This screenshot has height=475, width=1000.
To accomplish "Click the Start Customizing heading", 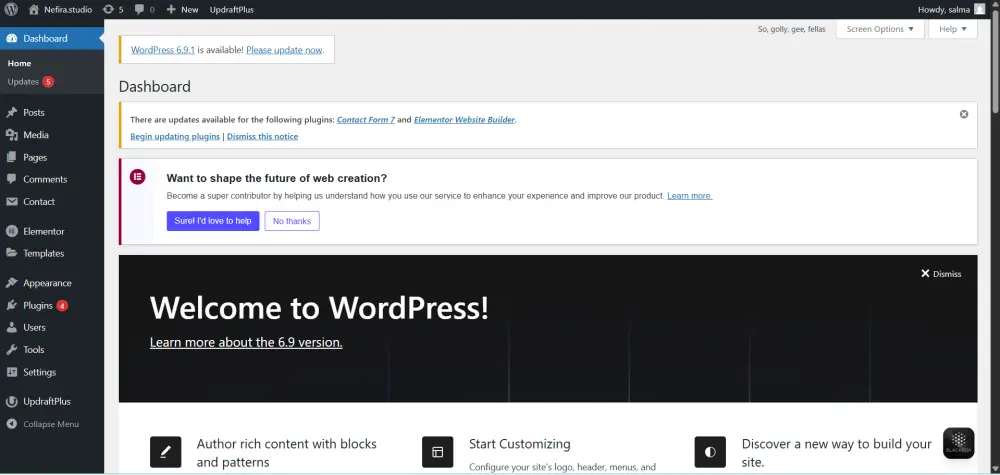I will (x=520, y=444).
